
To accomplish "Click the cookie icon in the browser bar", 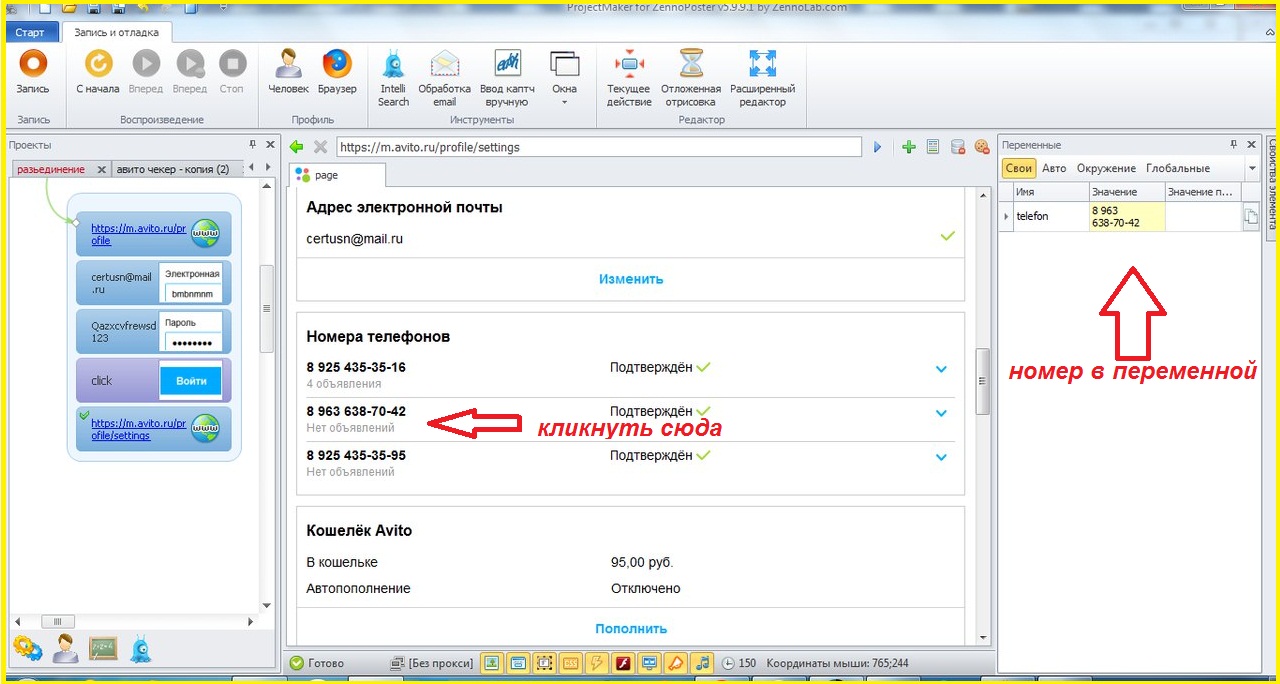I will click(981, 147).
